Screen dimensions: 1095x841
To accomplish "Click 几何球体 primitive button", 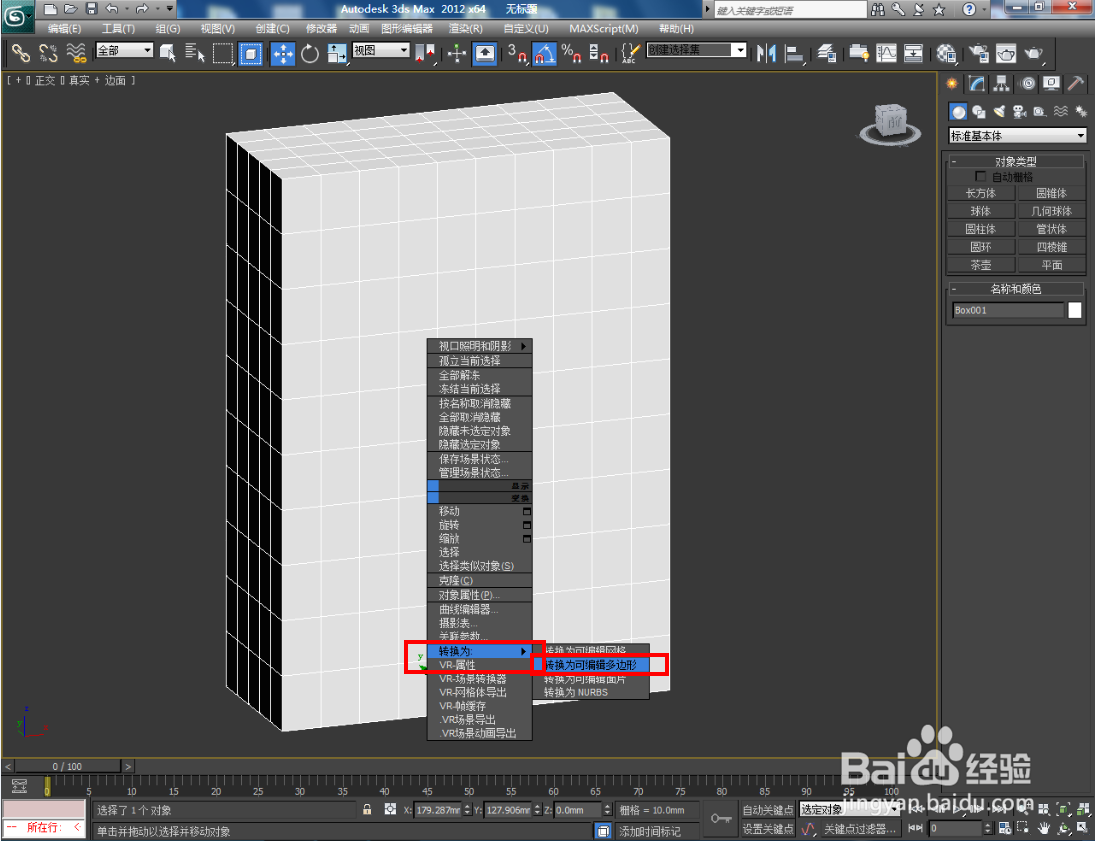I will 1051,211.
